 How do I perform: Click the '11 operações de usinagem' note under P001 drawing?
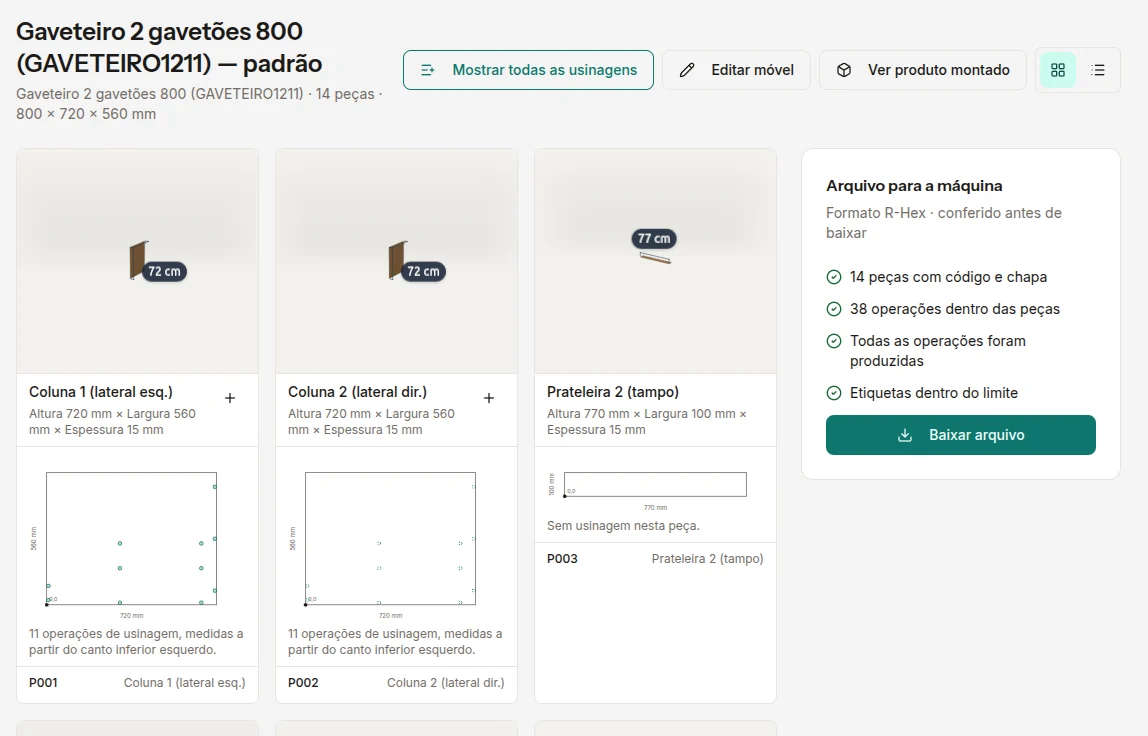coord(136,642)
